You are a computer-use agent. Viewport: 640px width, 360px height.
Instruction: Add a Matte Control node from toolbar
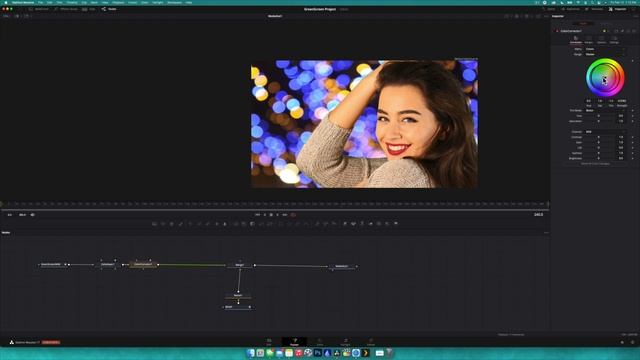tap(252, 224)
